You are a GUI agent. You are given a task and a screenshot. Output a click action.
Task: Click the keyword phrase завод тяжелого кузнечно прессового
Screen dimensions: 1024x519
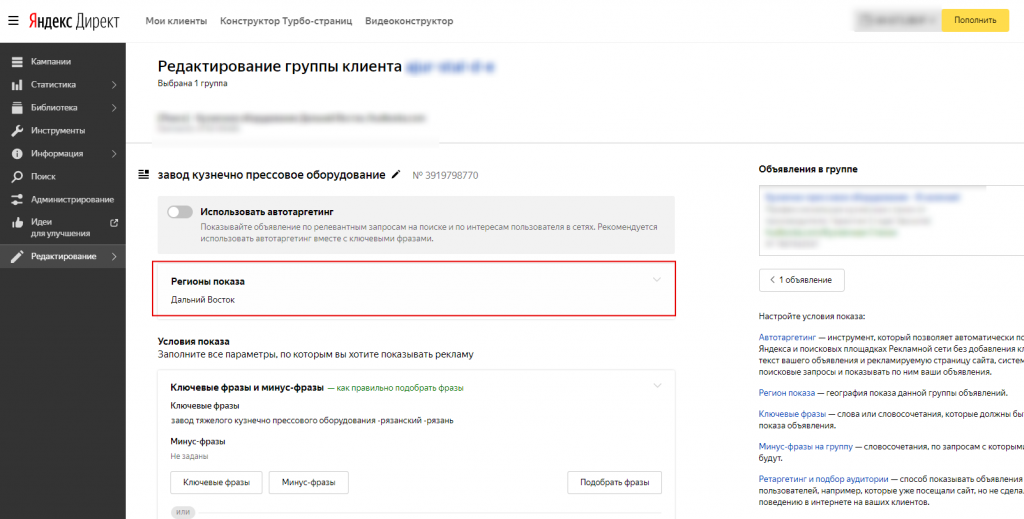(312, 420)
